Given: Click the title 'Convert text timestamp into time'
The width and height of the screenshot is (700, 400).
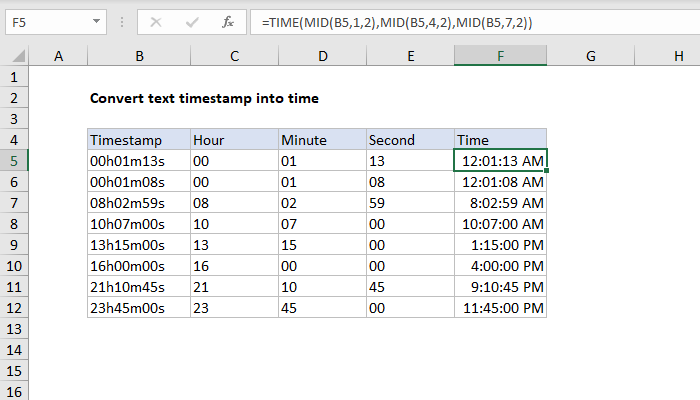Looking at the screenshot, I should pyautogui.click(x=204, y=98).
